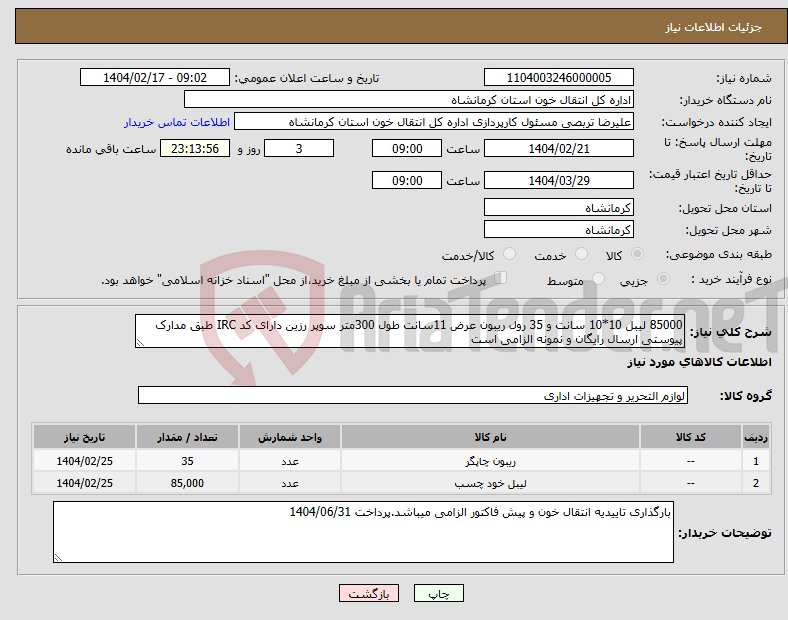Select the خدمت radio button

tap(581, 254)
